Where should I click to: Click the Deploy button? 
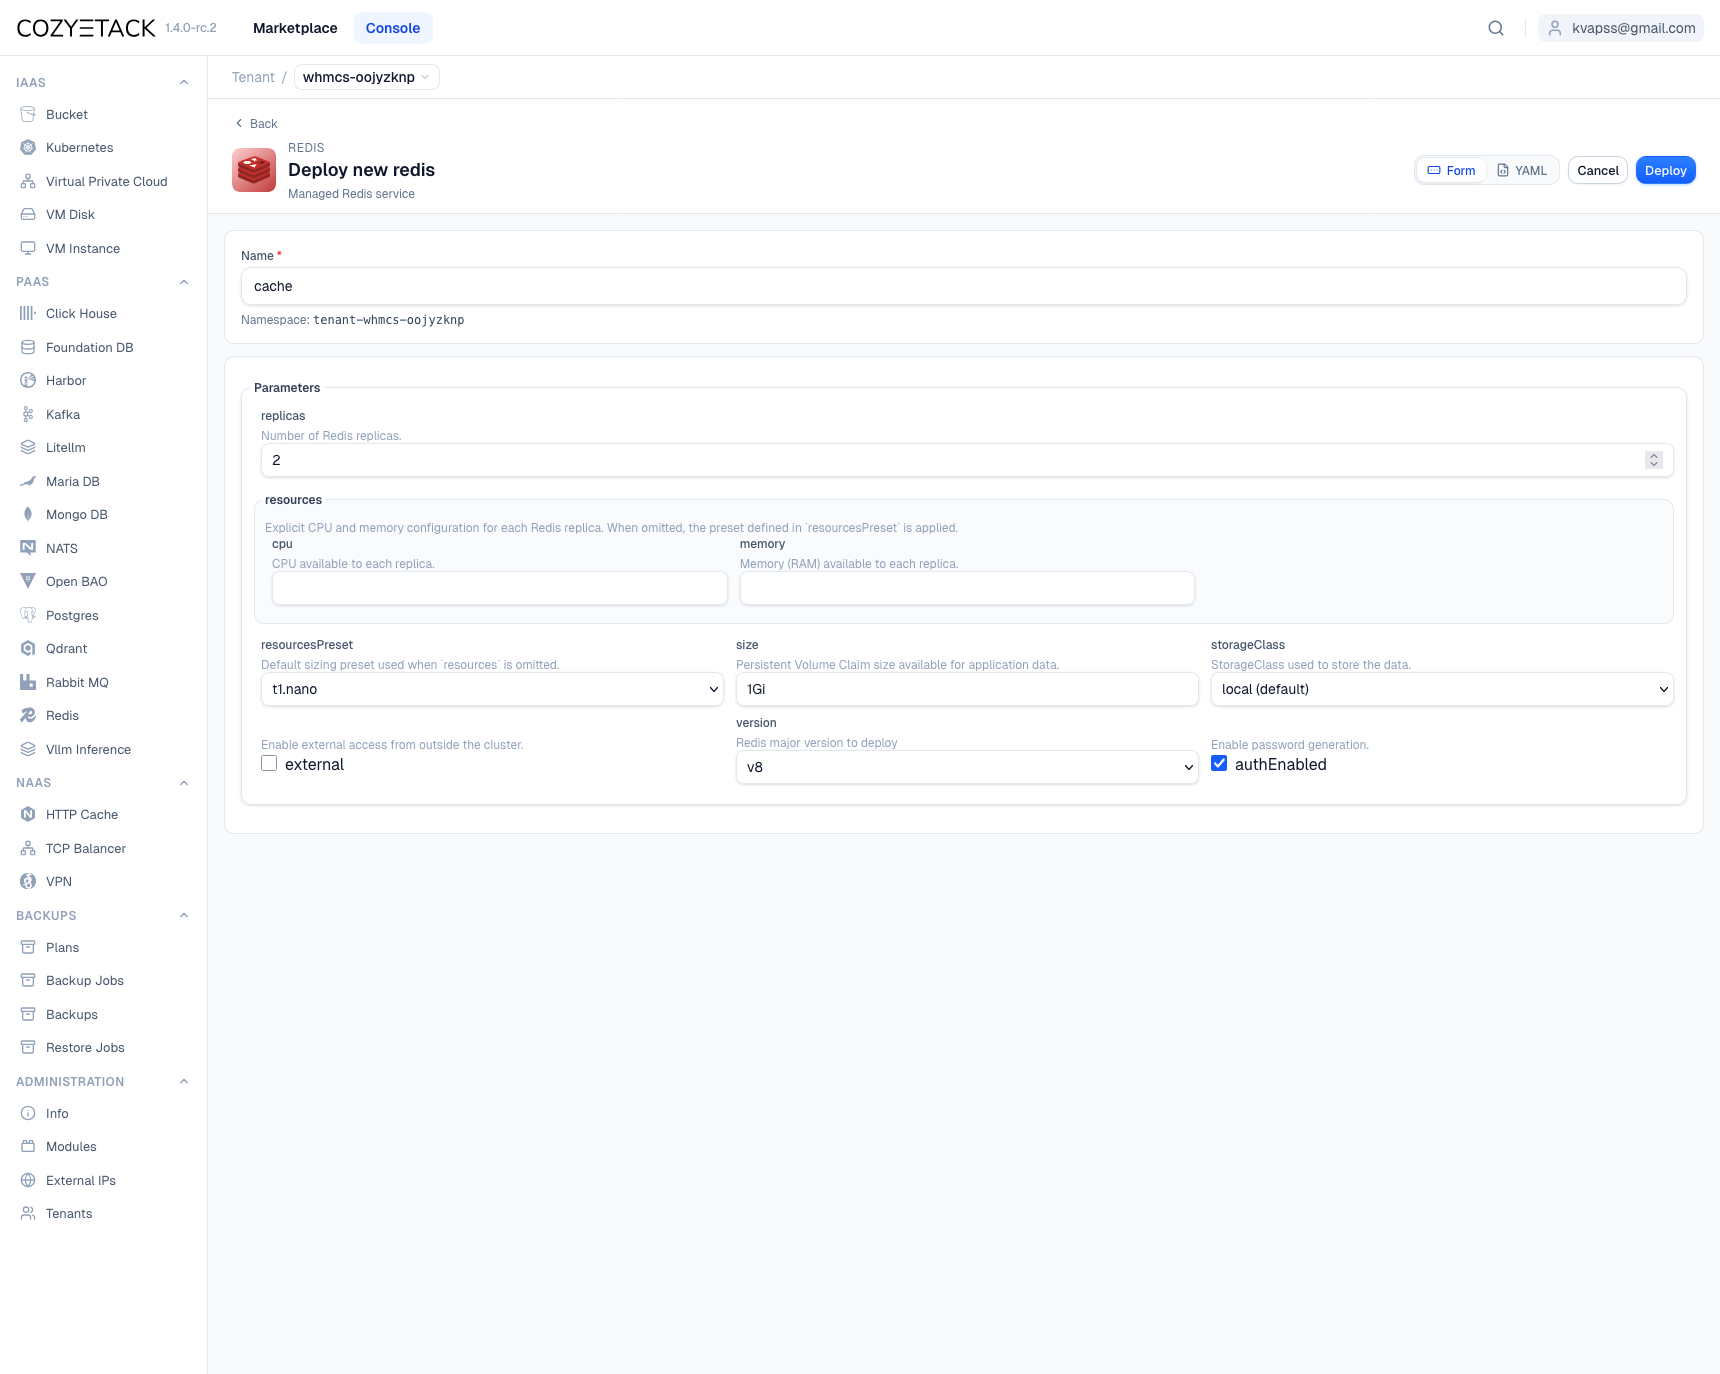(x=1666, y=170)
